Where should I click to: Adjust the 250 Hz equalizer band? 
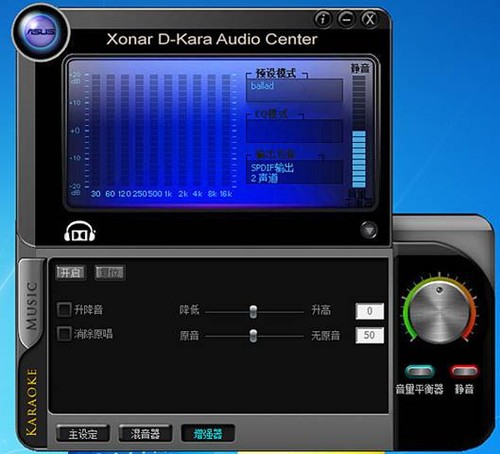click(x=139, y=131)
